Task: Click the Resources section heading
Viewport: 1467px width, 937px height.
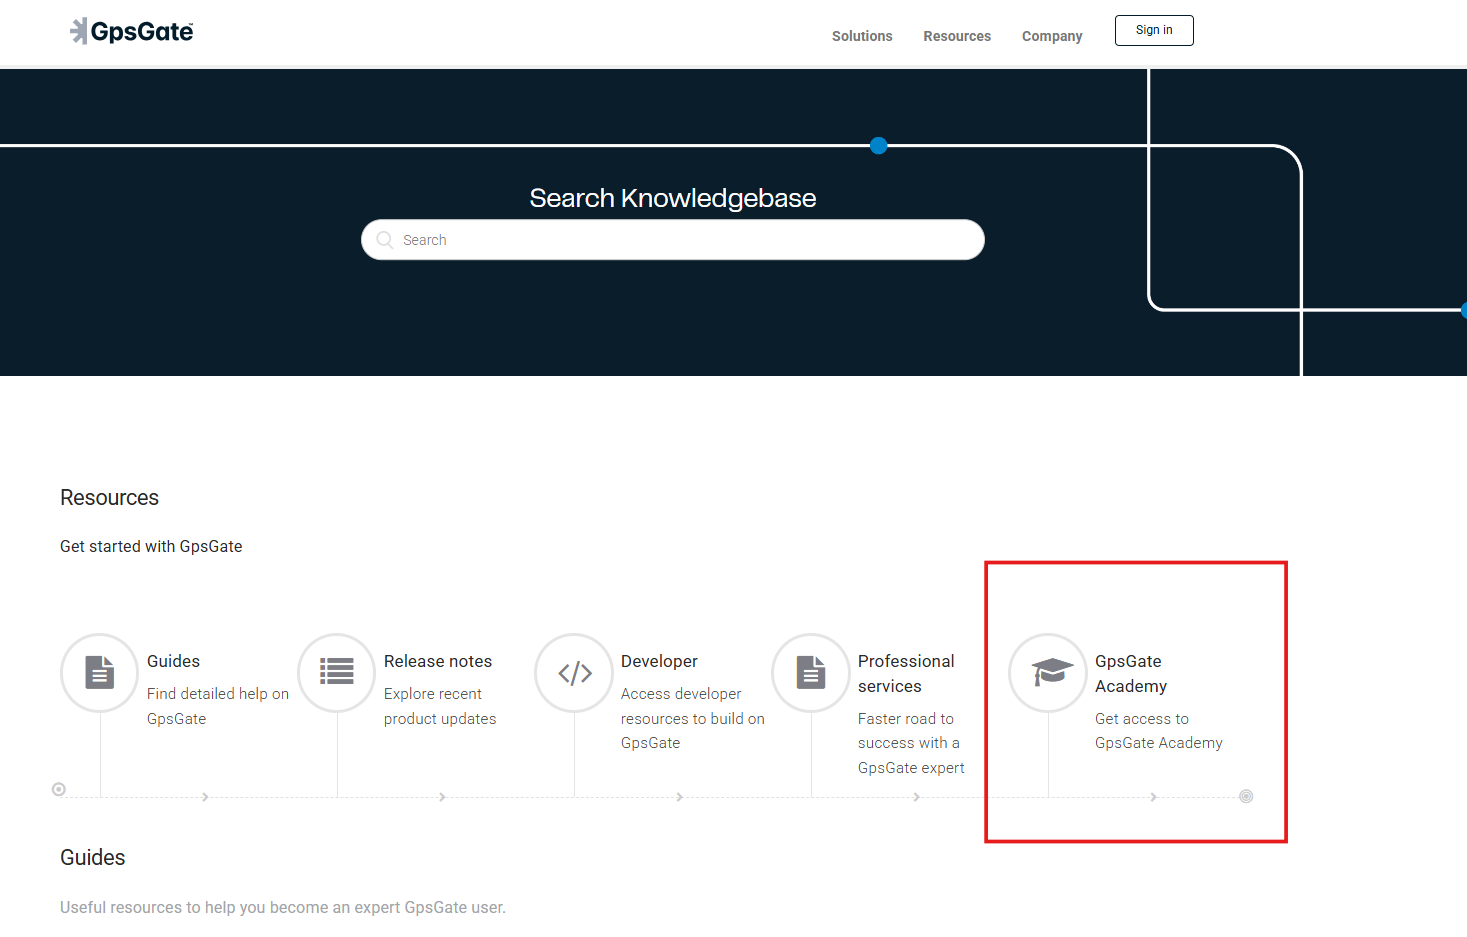Action: [x=109, y=498]
